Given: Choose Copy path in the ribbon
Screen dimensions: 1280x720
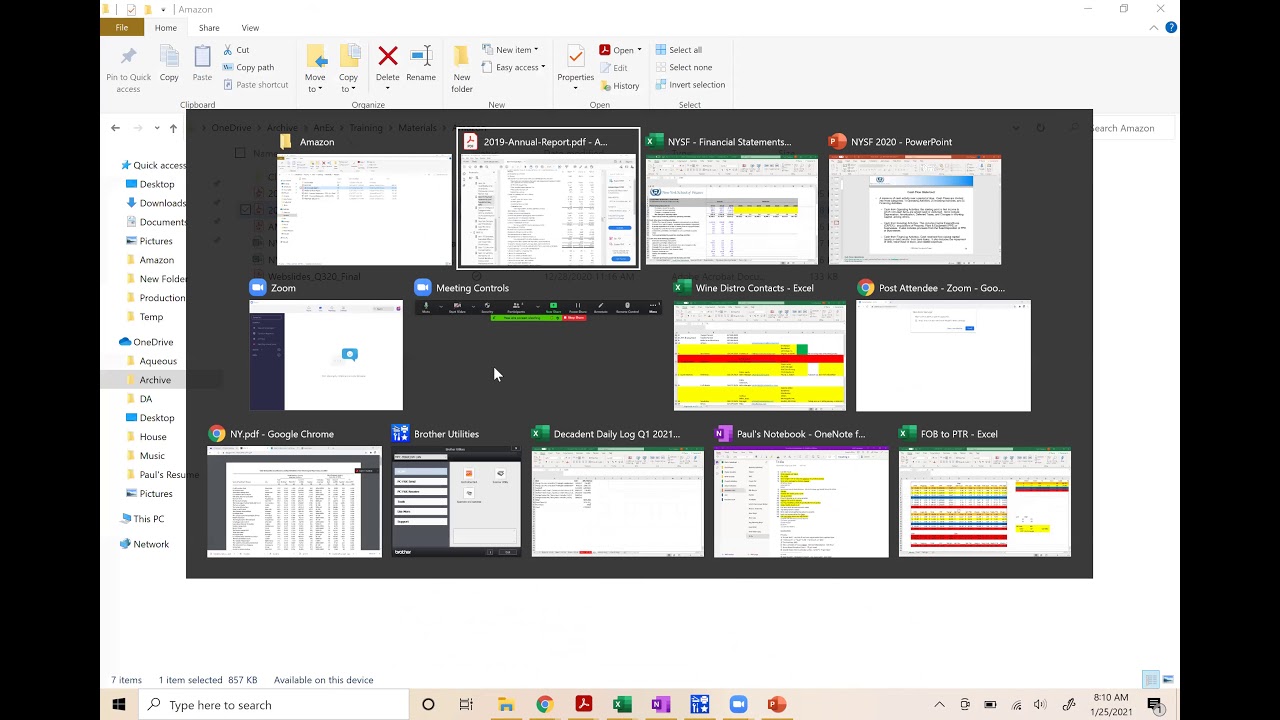Looking at the screenshot, I should coord(248,67).
